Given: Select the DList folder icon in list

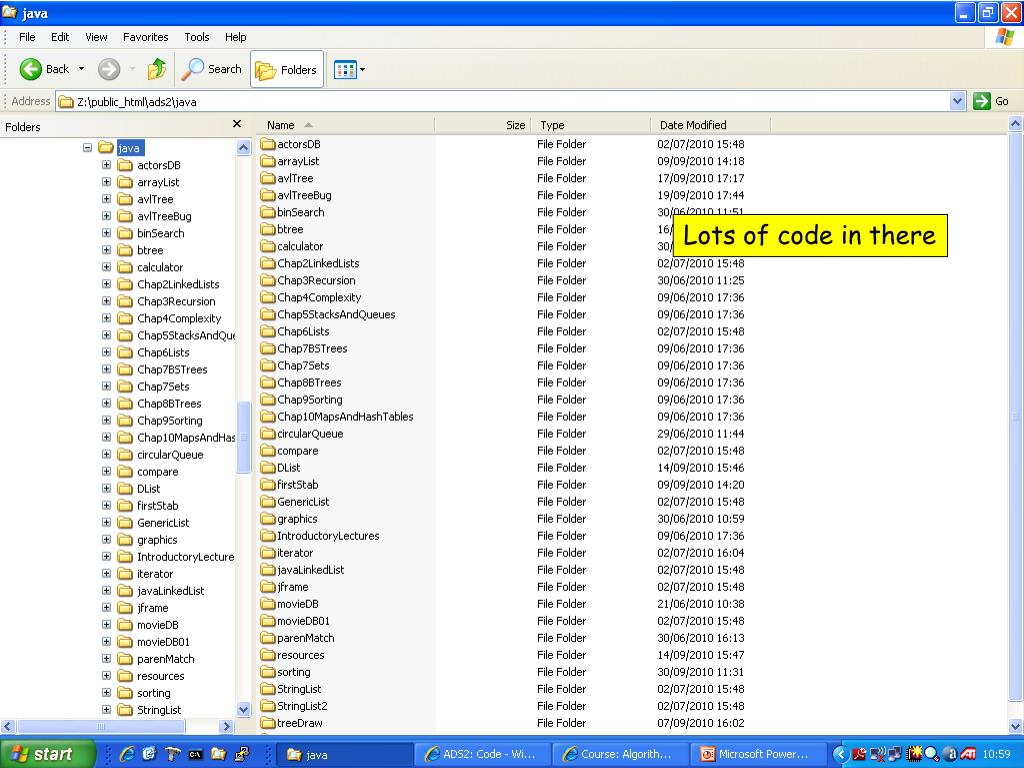Looking at the screenshot, I should (x=268, y=467).
